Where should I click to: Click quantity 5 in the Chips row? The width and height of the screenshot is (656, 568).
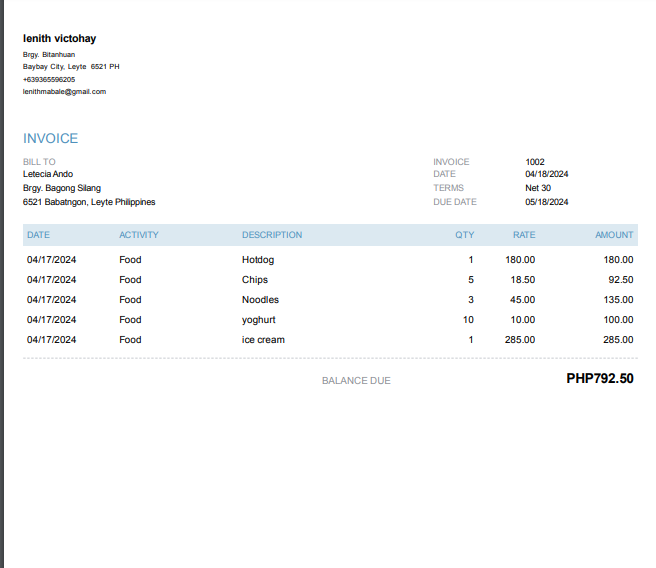tap(471, 280)
